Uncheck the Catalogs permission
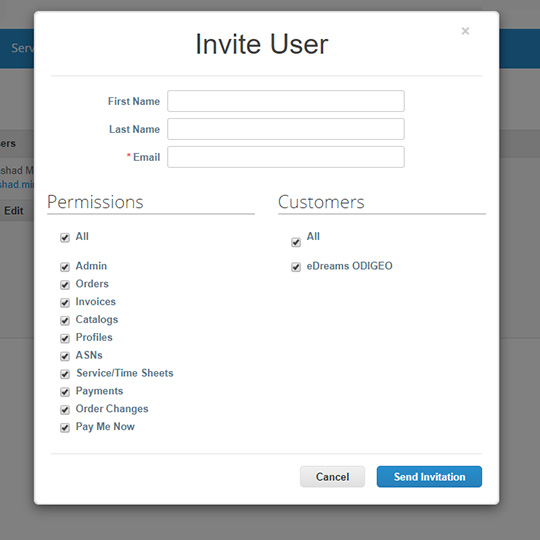The image size is (540, 540). pyautogui.click(x=65, y=321)
